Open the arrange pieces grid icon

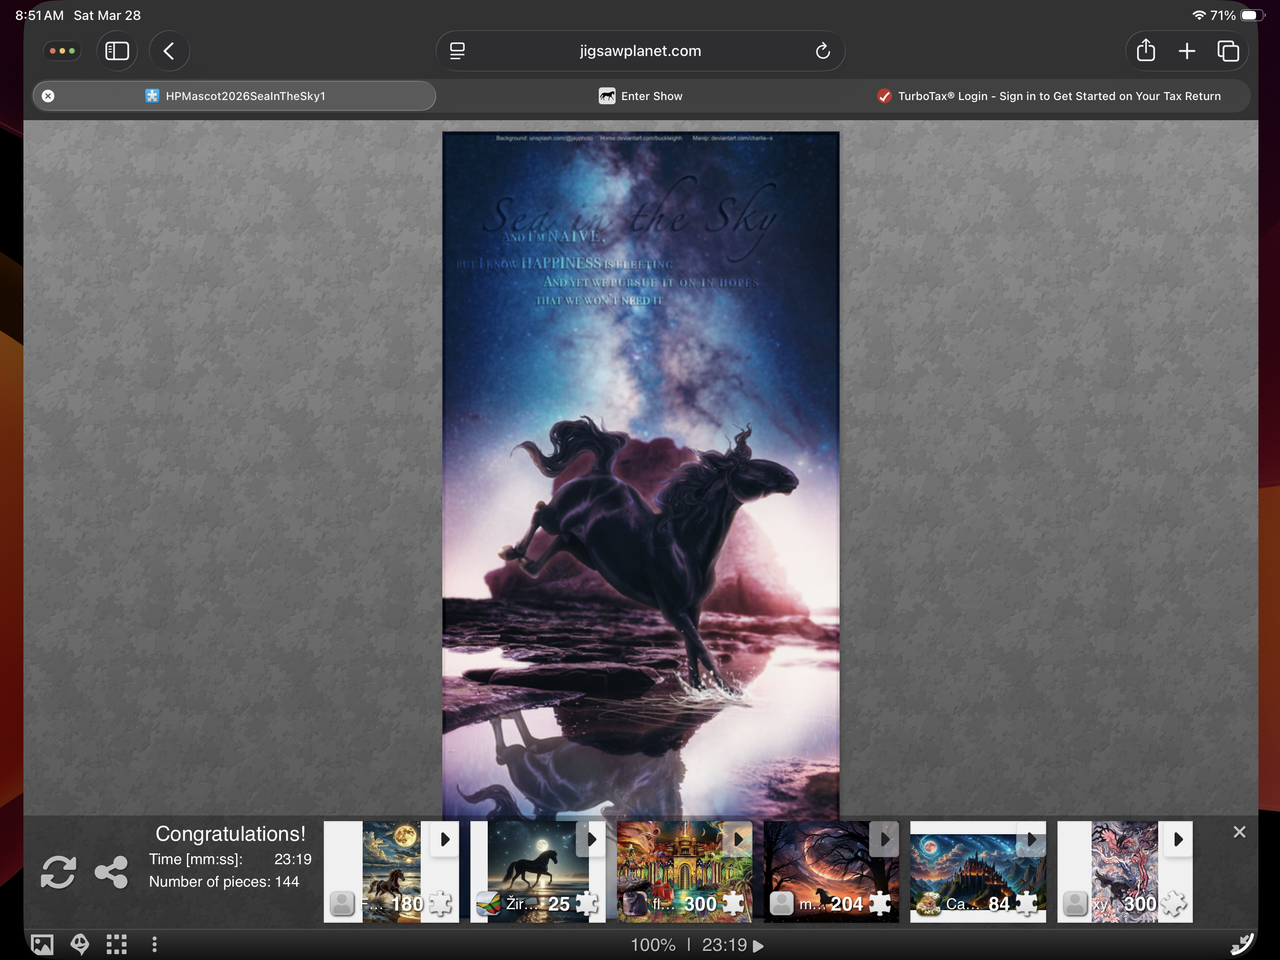click(117, 944)
